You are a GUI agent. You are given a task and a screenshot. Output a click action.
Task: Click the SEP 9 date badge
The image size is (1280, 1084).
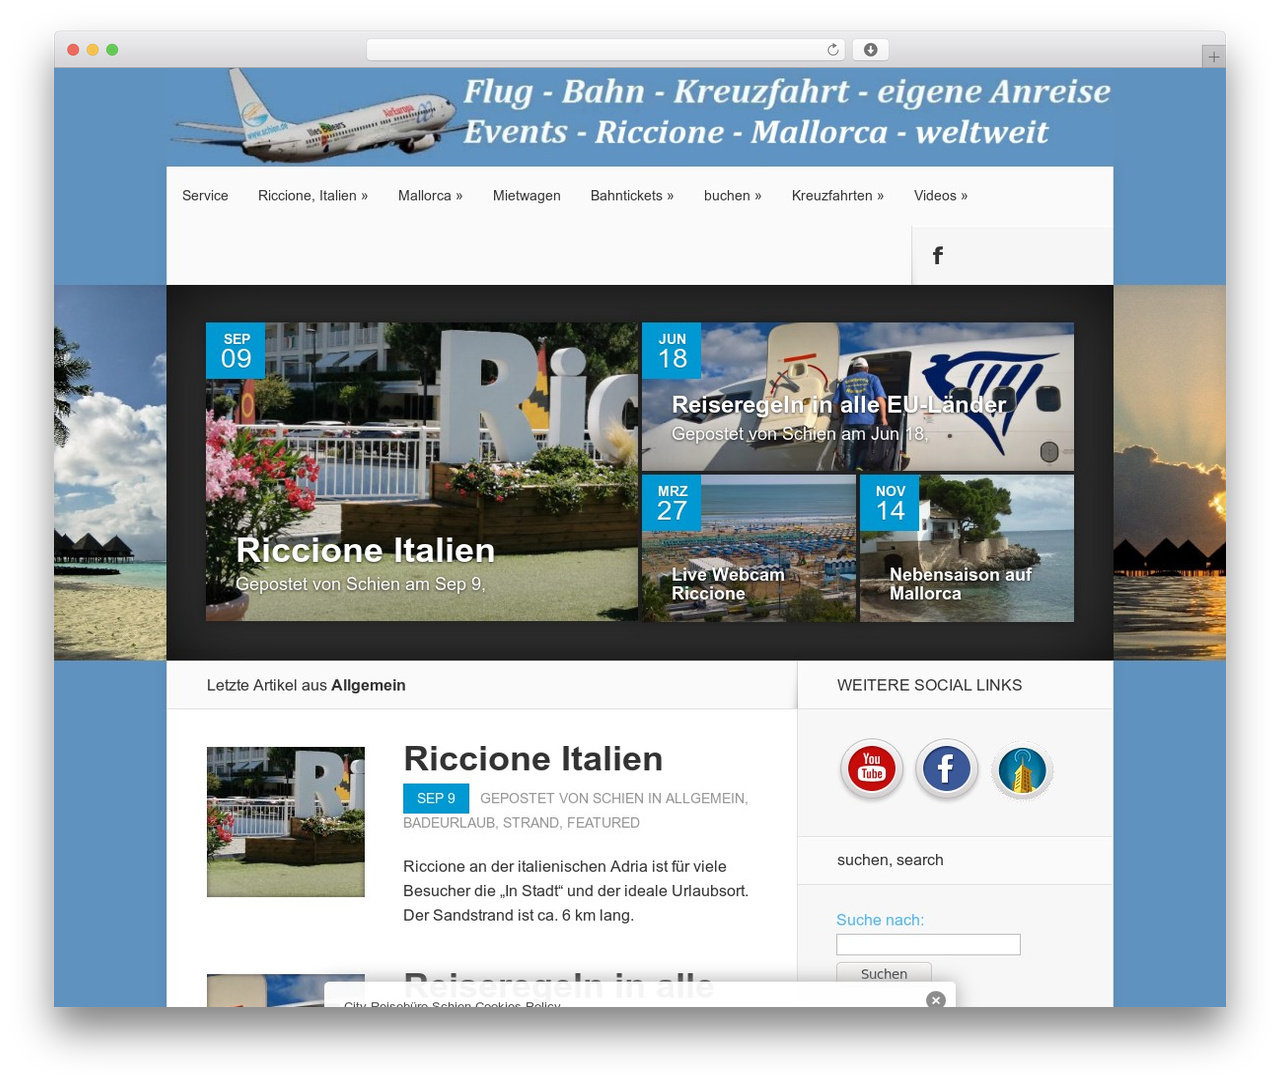436,798
